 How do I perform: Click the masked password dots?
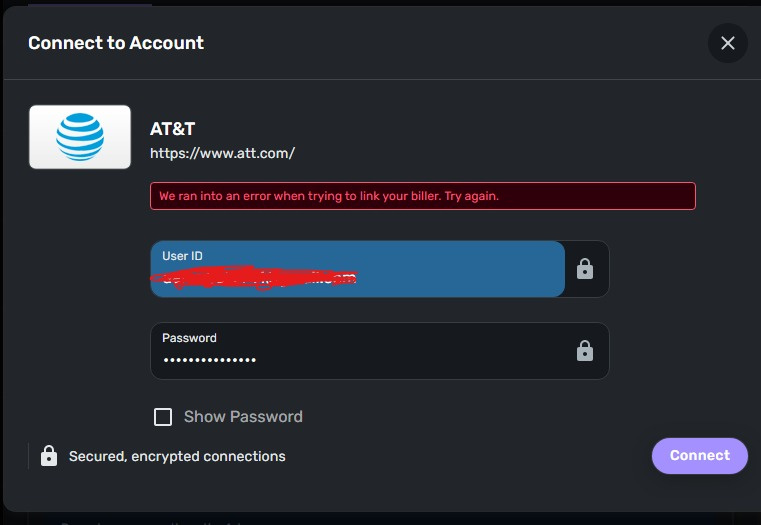pos(210,360)
